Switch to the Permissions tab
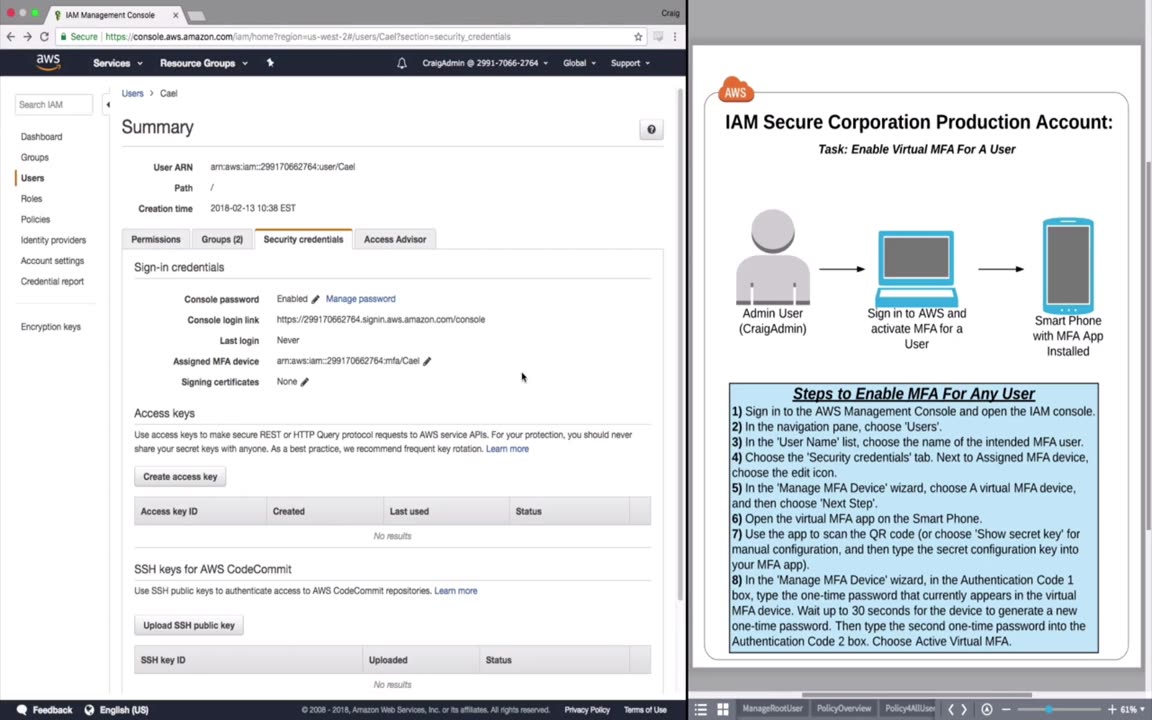This screenshot has width=1152, height=720. point(156,240)
